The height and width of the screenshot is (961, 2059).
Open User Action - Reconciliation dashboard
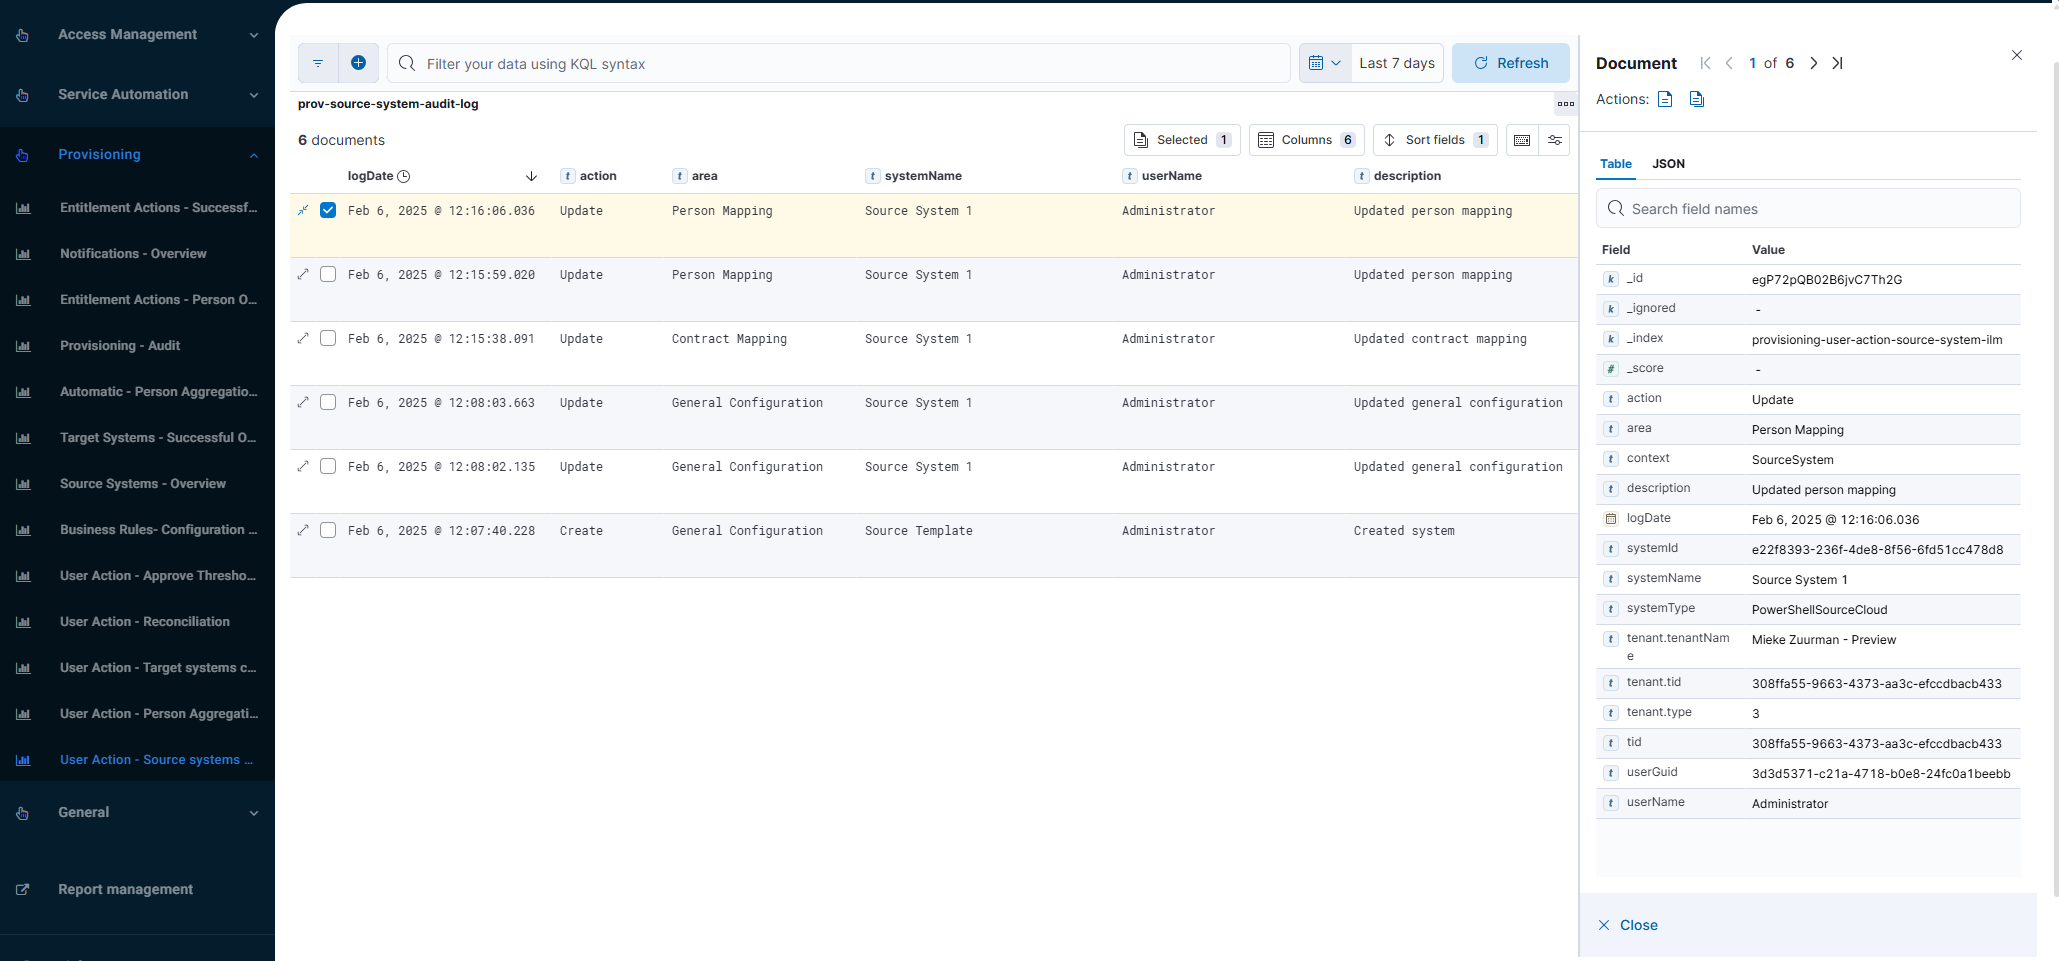coord(145,621)
